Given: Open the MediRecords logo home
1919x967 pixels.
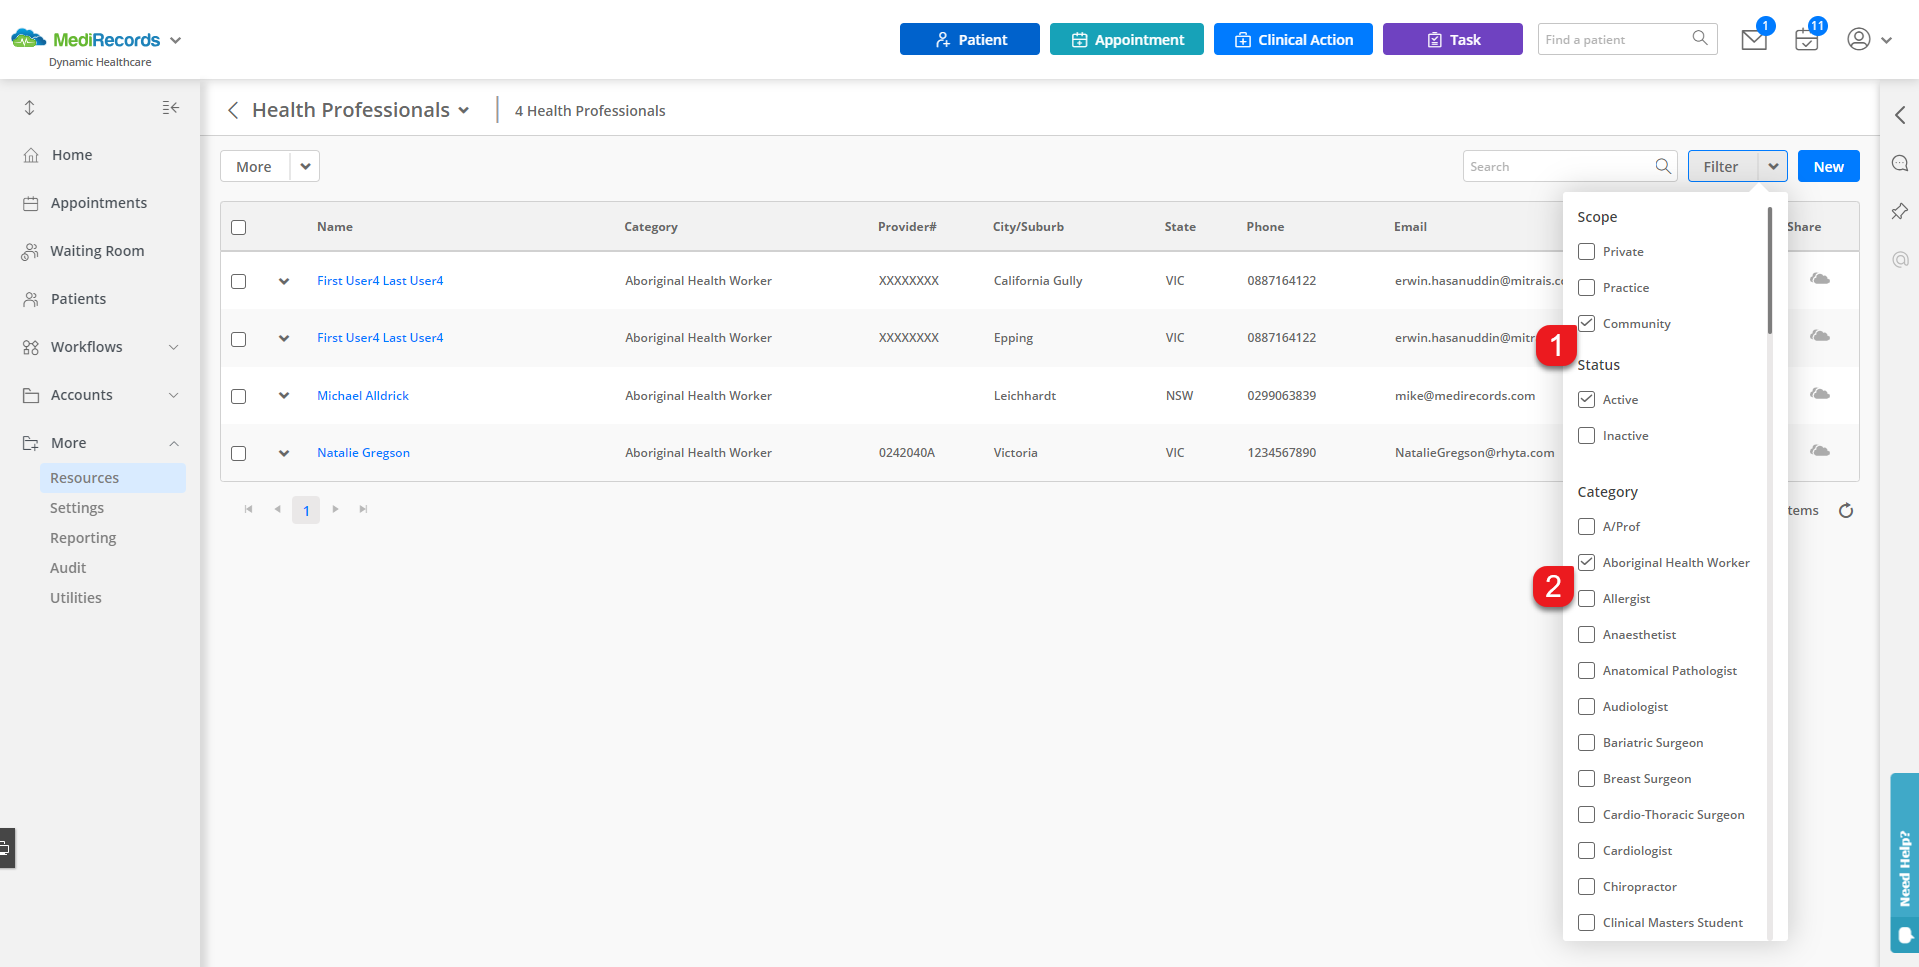Looking at the screenshot, I should (86, 39).
